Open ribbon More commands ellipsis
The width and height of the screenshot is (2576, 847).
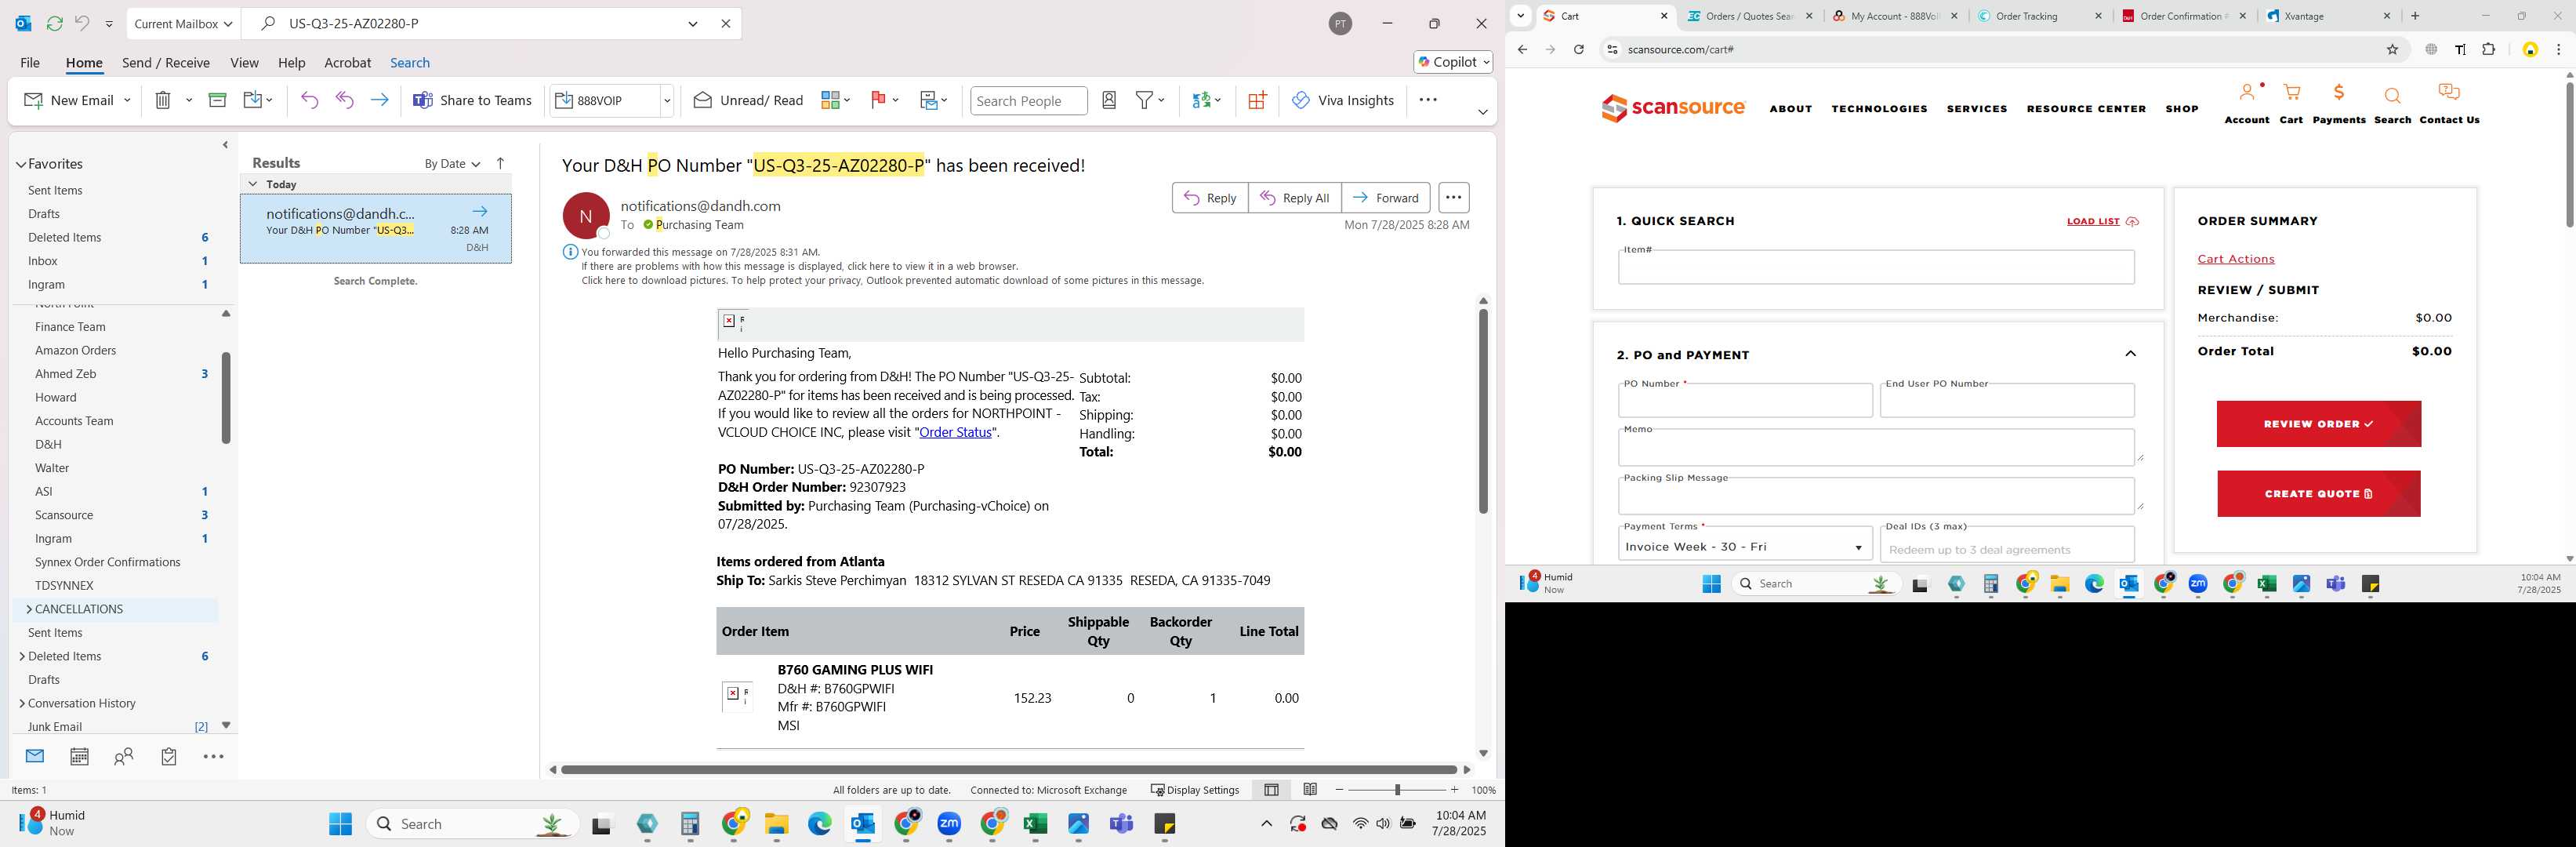[x=1428, y=100]
